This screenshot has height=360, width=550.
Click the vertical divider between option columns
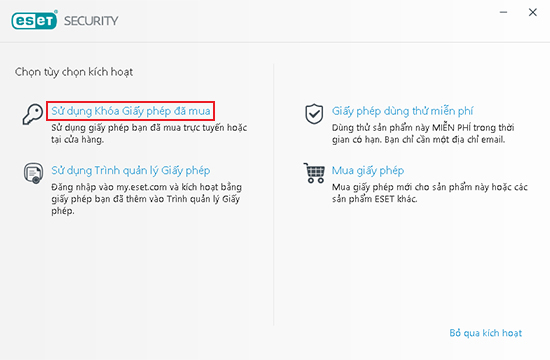274,195
